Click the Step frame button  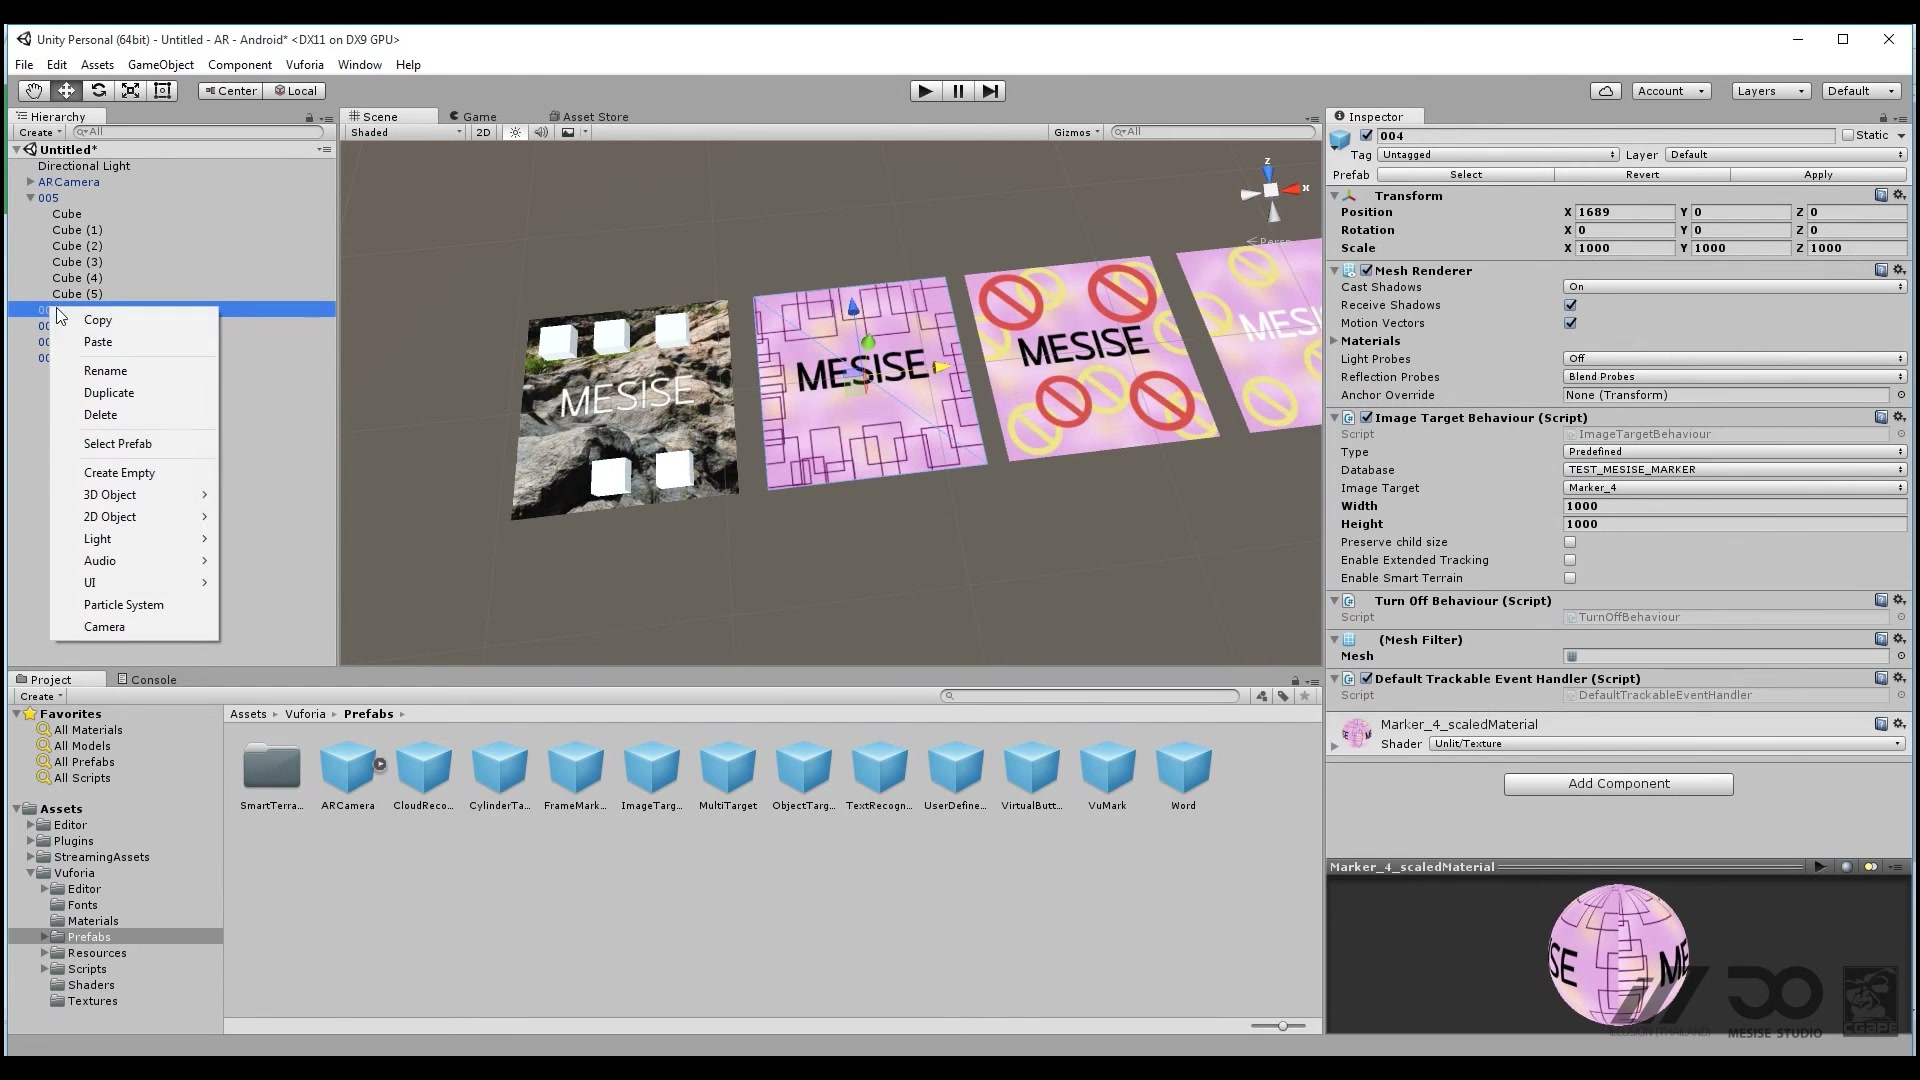(989, 91)
